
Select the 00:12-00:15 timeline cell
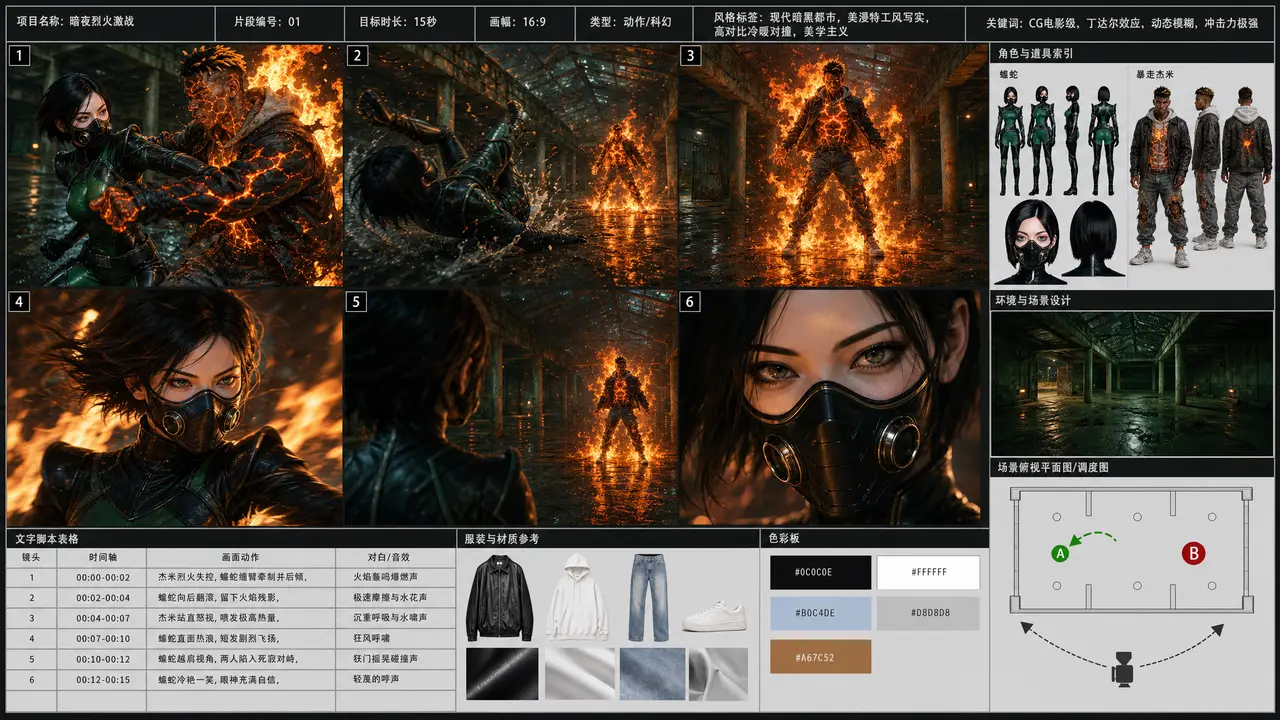tap(102, 679)
